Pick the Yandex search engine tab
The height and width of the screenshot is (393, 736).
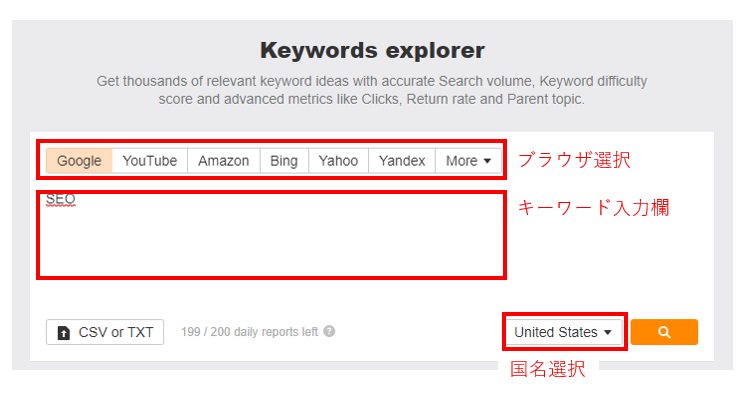tap(402, 161)
